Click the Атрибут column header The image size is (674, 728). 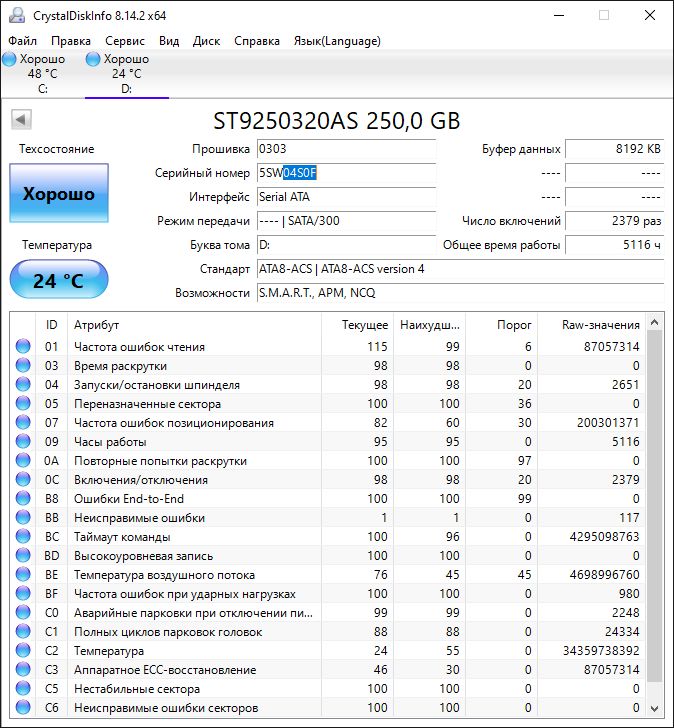pos(195,325)
